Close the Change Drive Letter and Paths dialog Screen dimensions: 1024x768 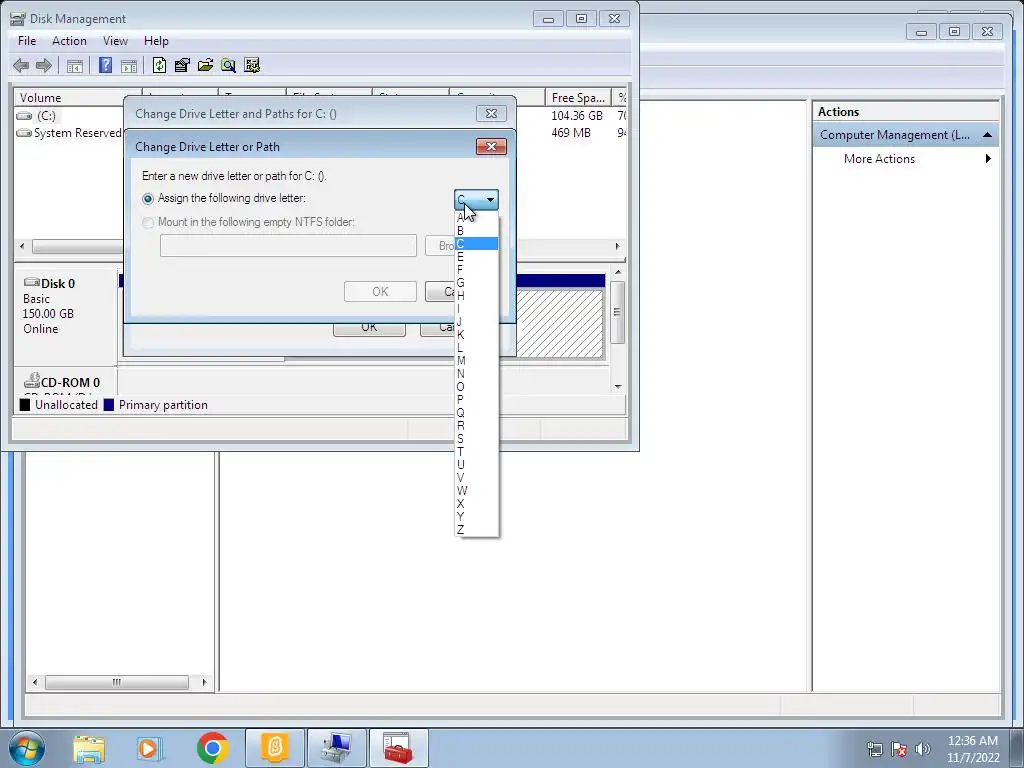[491, 114]
